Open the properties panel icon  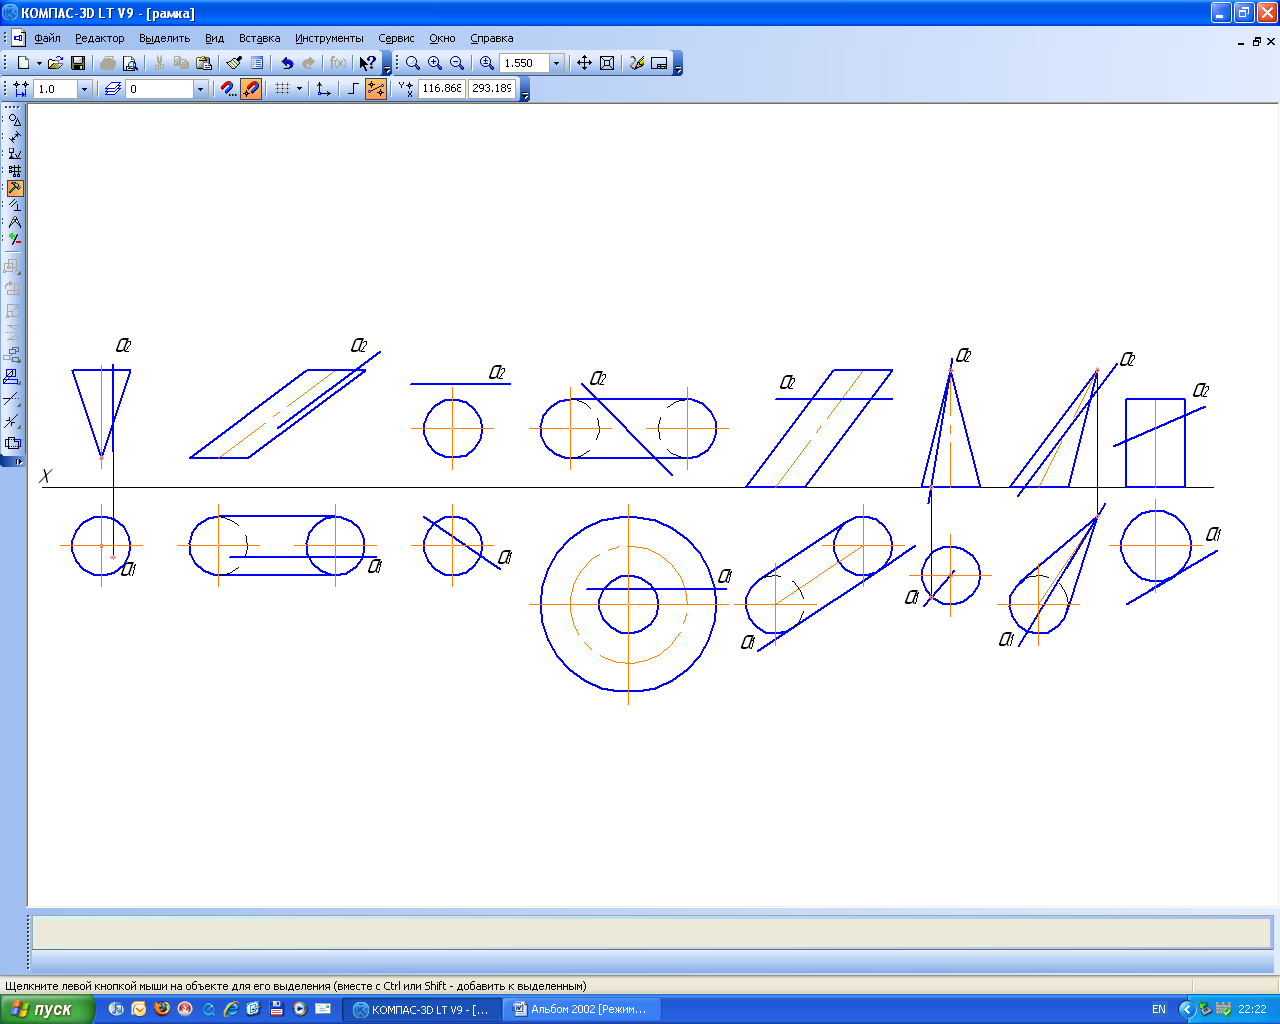(x=257, y=63)
